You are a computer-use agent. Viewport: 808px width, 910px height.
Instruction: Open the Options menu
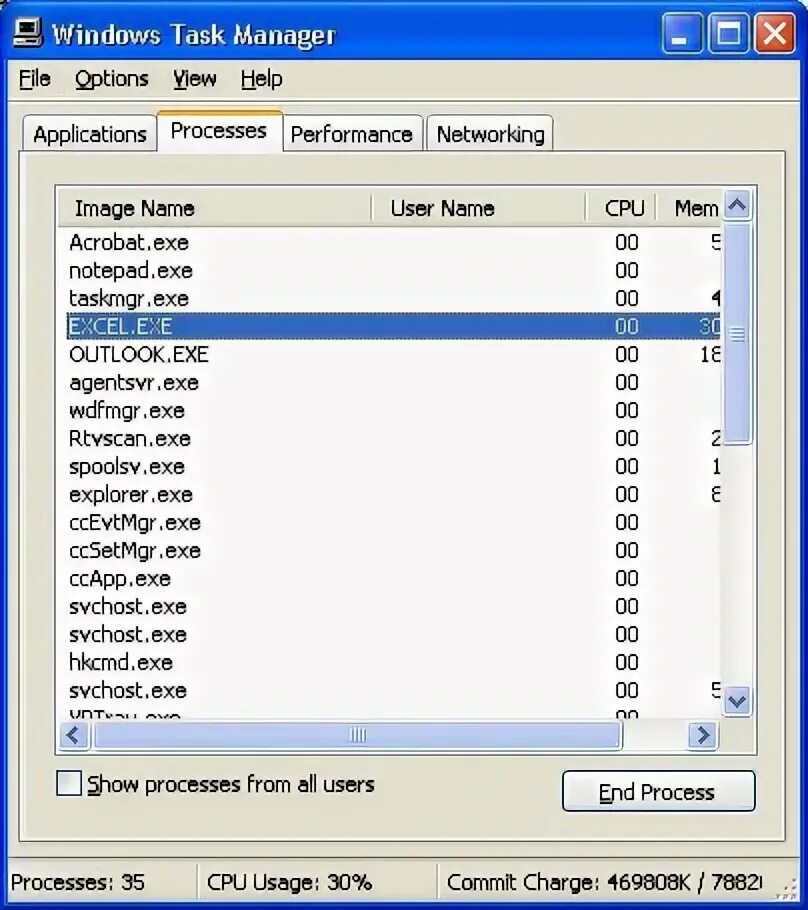point(111,79)
